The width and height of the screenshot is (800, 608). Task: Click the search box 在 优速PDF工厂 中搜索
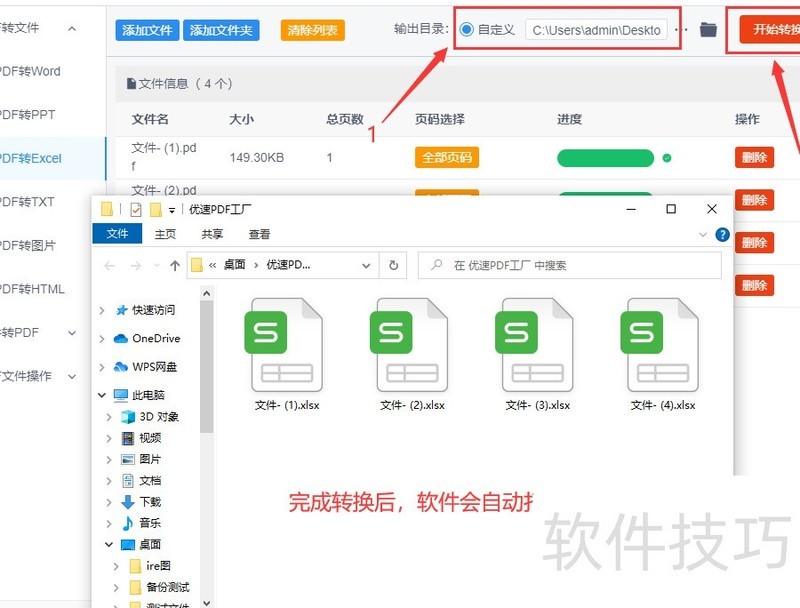click(569, 265)
